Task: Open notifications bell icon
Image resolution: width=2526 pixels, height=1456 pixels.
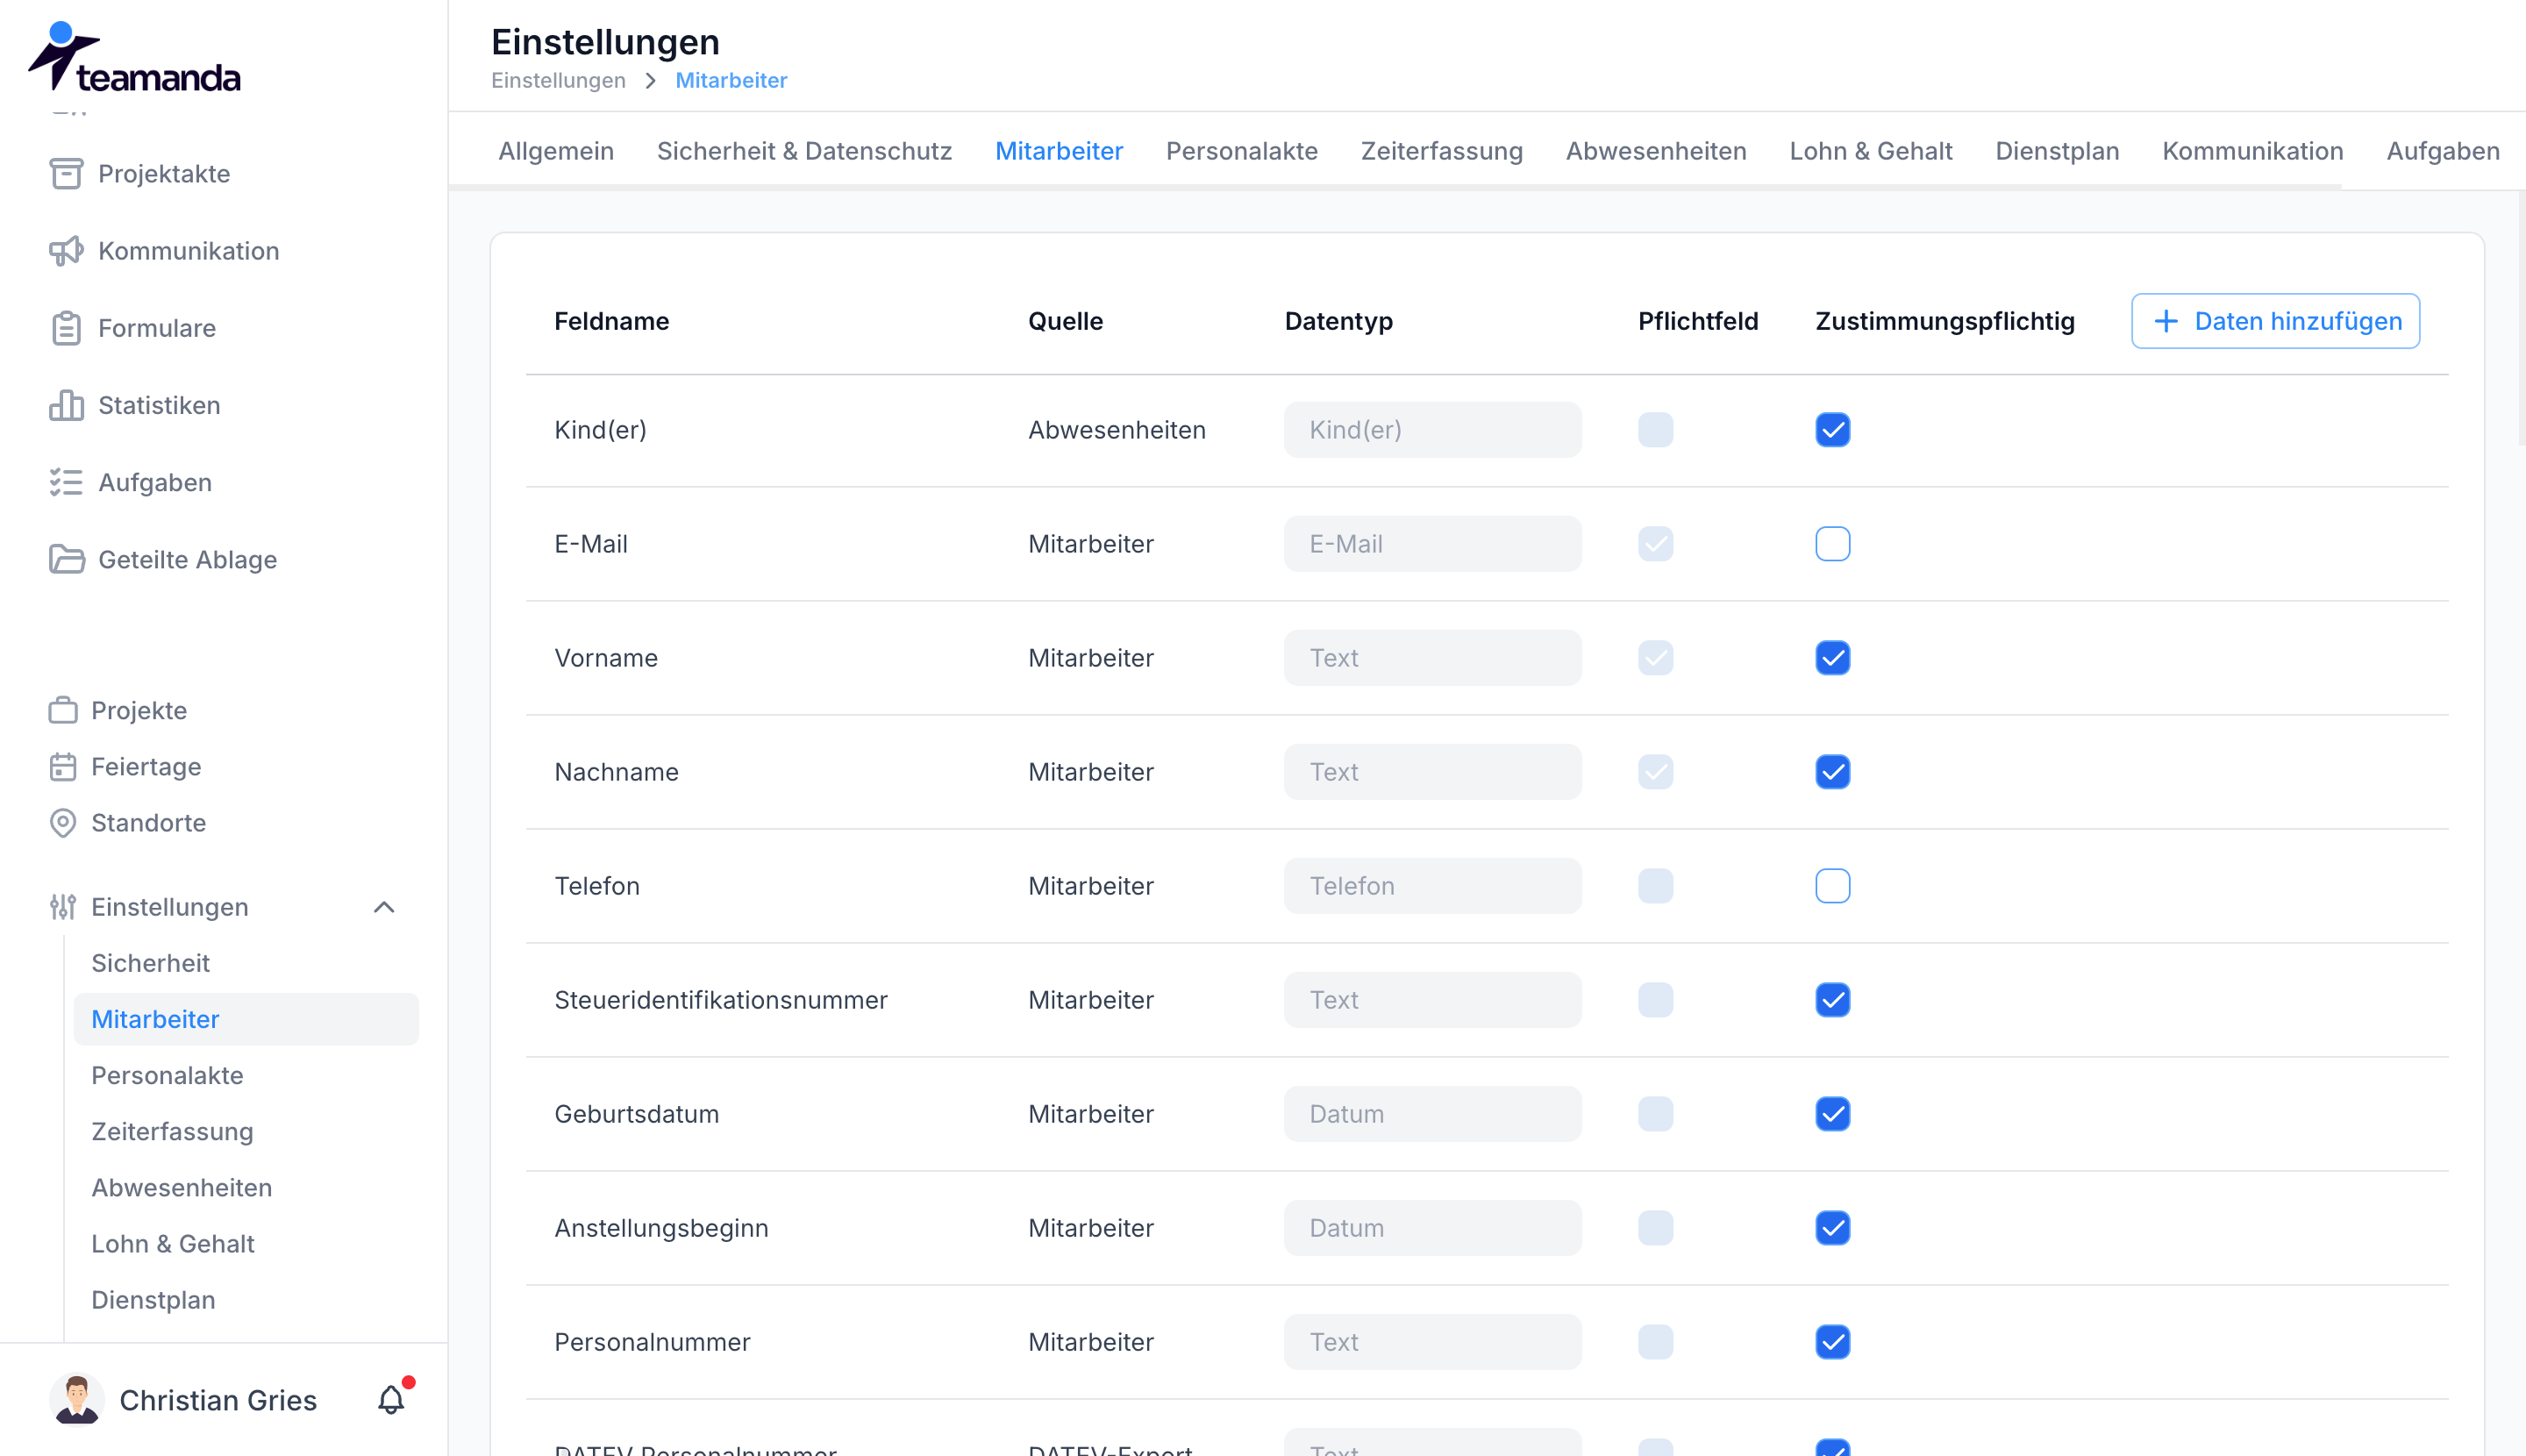Action: click(x=391, y=1399)
